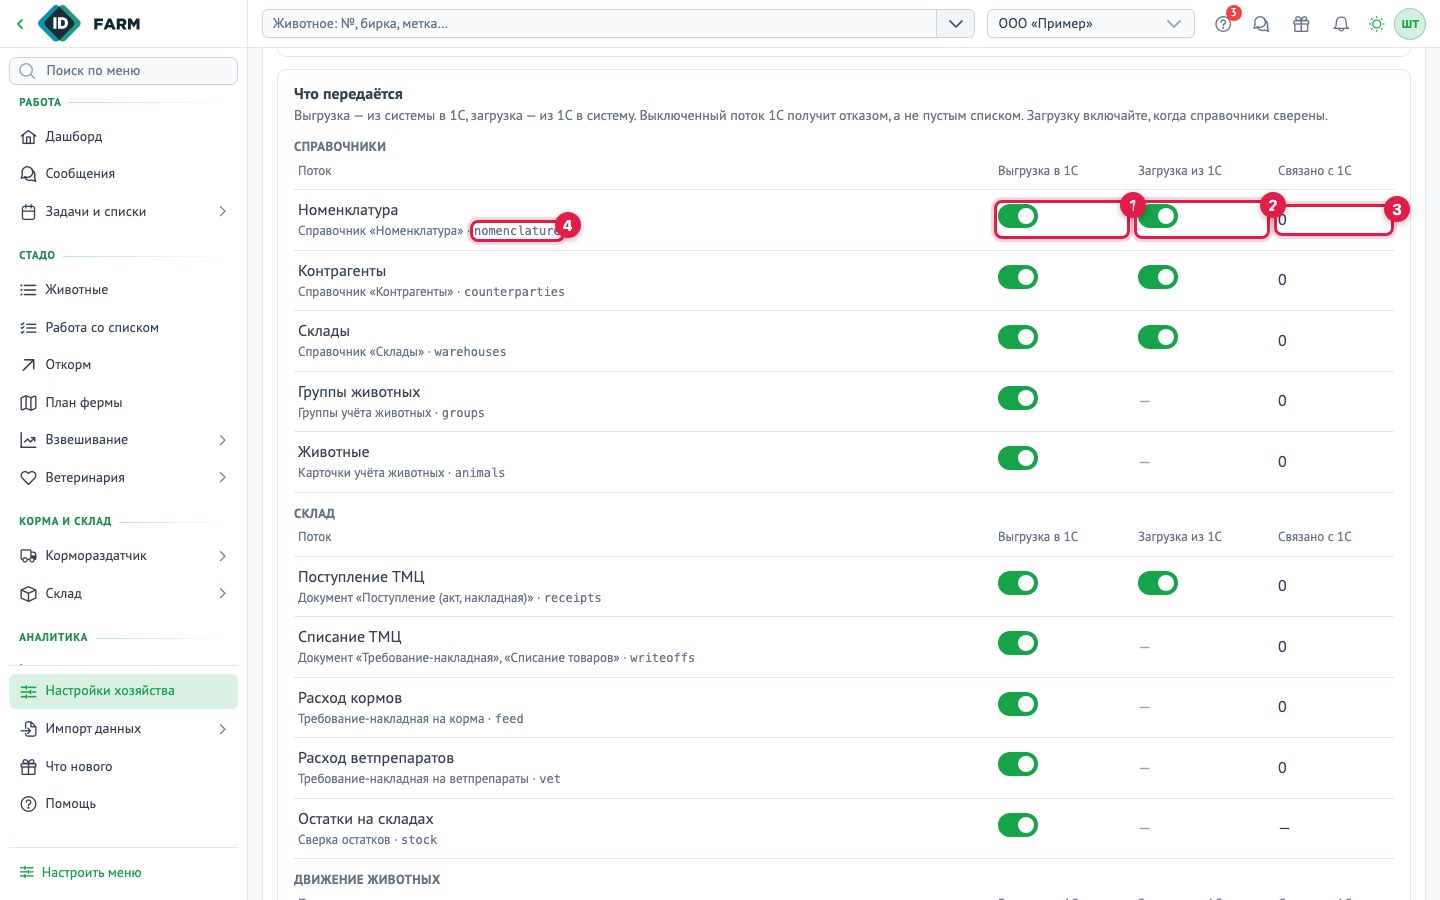
Task: Toggle Выгрузка в 1С for Животные row
Action: click(x=1018, y=458)
